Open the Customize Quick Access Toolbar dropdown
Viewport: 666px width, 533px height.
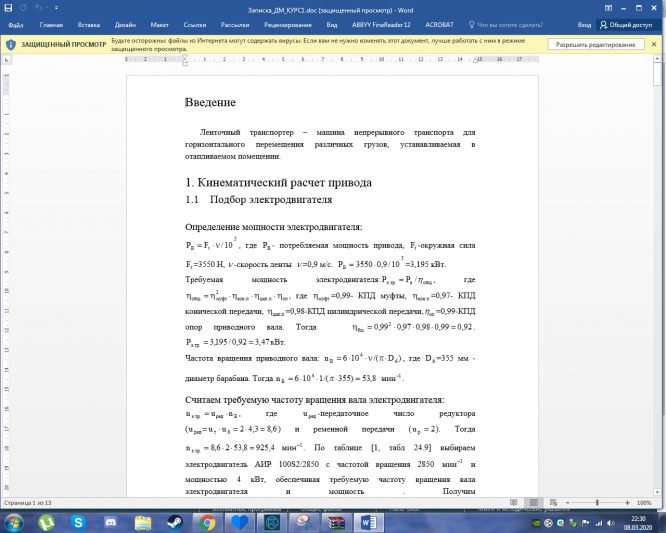[56, 8]
